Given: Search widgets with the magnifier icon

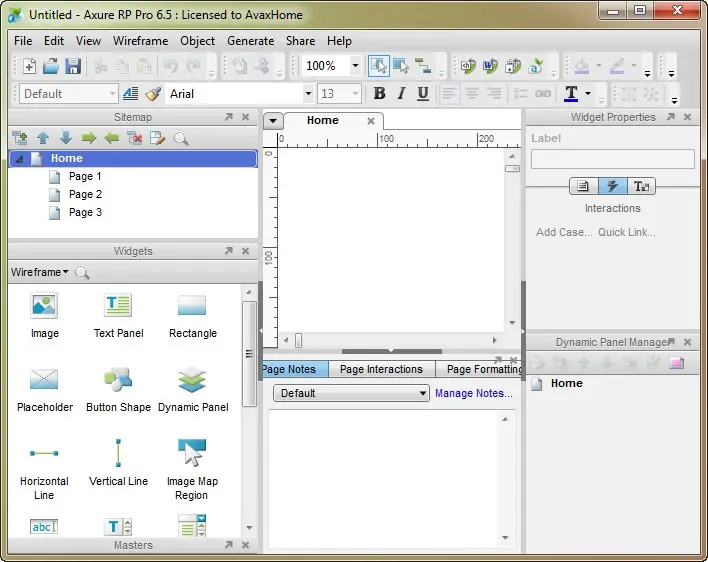Looking at the screenshot, I should point(82,272).
